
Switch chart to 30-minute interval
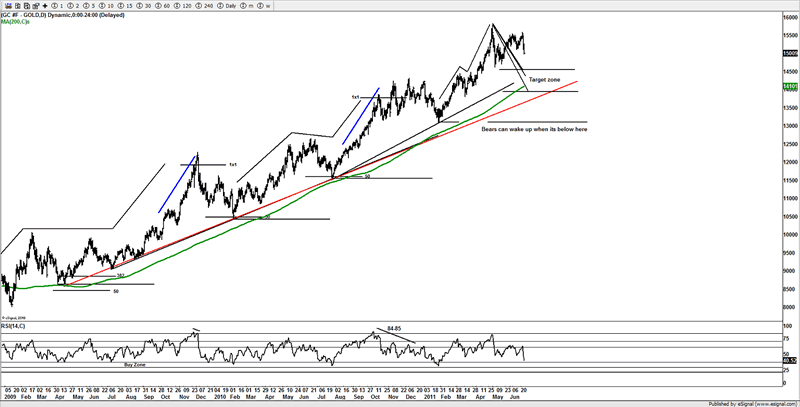pos(143,6)
